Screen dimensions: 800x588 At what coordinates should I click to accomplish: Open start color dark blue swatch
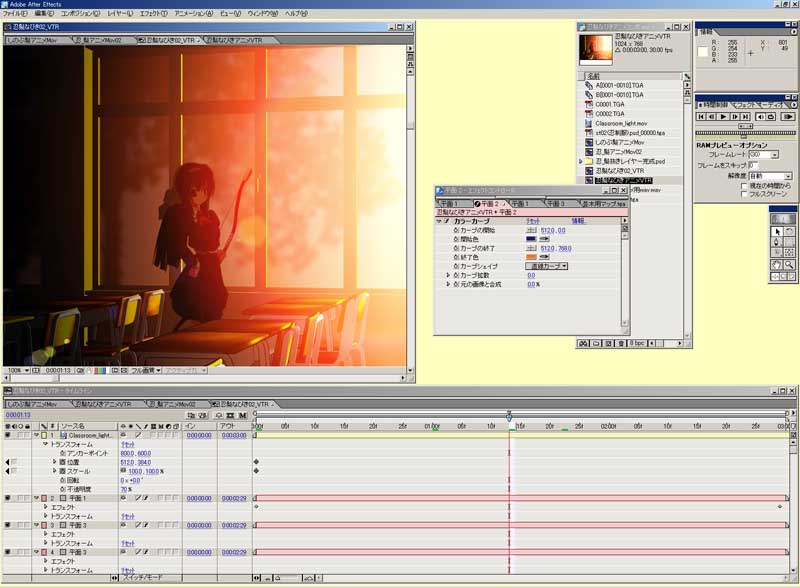(531, 239)
